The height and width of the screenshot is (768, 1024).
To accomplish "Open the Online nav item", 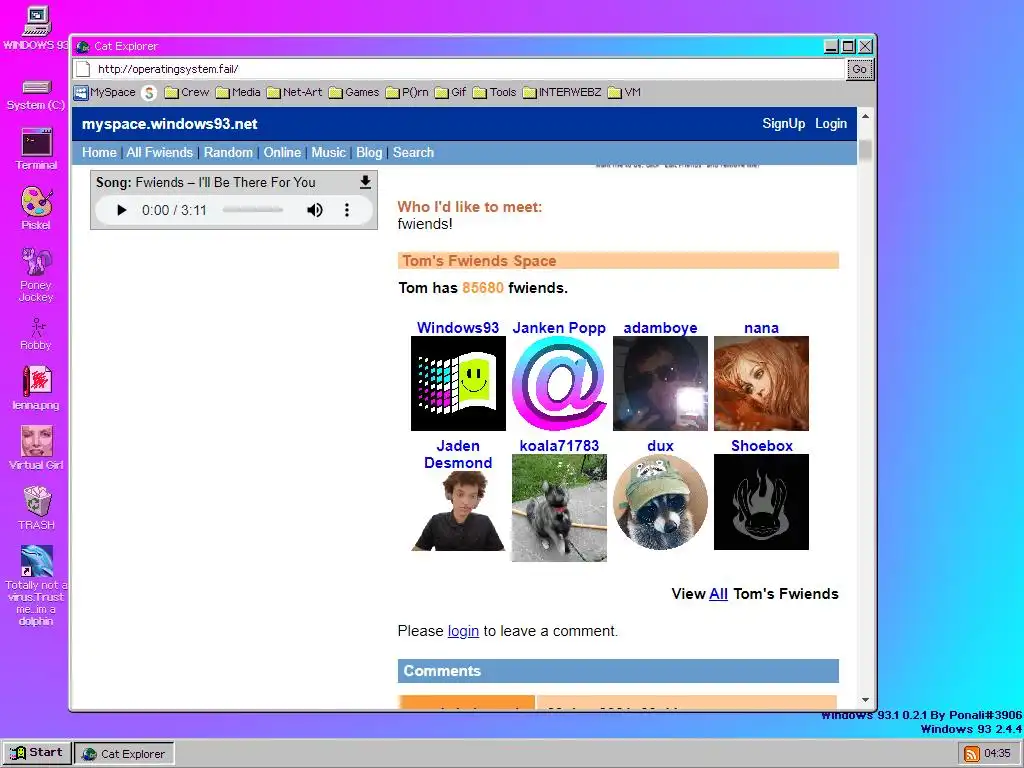I will (282, 153).
